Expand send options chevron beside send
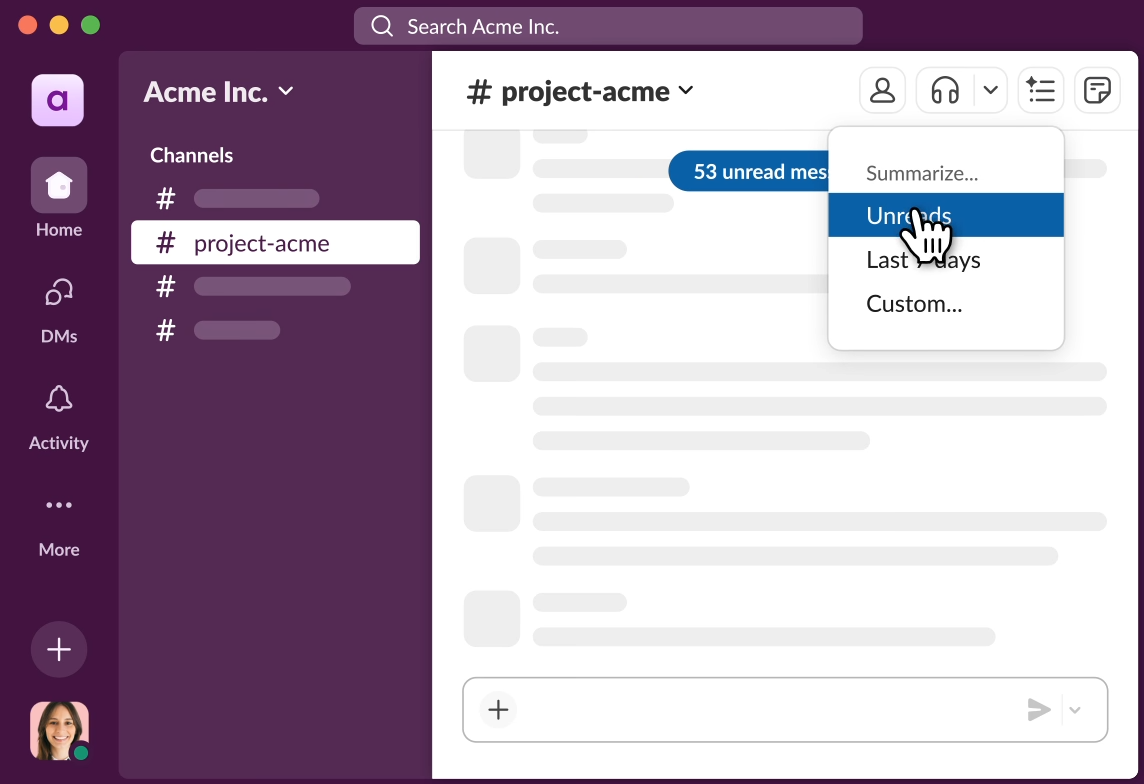This screenshot has width=1144, height=784. (x=1076, y=710)
